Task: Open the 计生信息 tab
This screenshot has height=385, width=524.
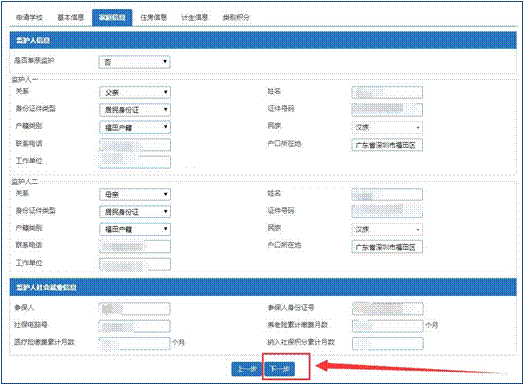Action: [194, 17]
